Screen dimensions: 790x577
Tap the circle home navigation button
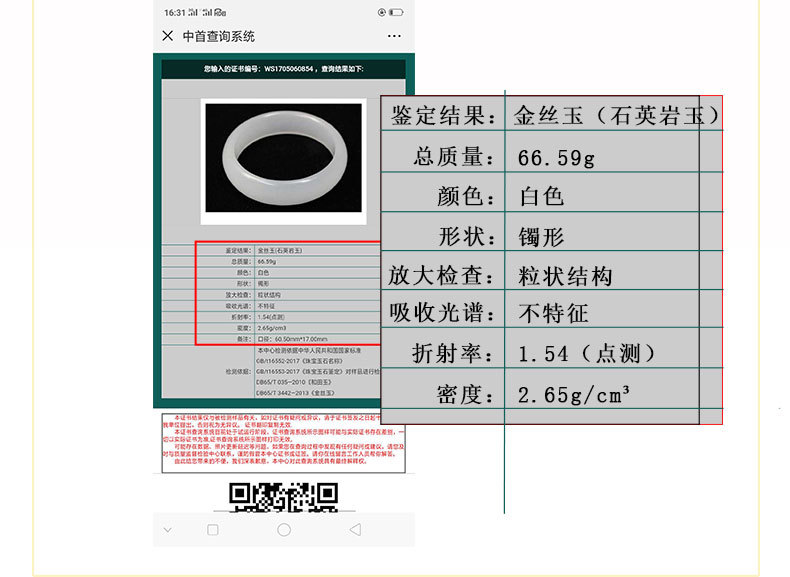pos(284,530)
